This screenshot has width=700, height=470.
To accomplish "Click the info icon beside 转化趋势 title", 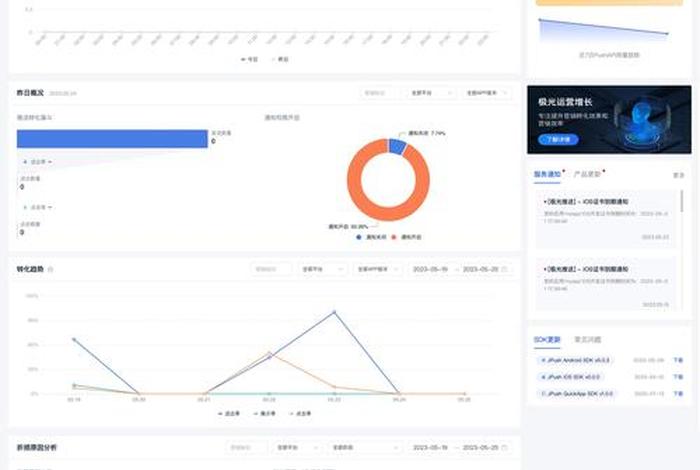I will (51, 269).
